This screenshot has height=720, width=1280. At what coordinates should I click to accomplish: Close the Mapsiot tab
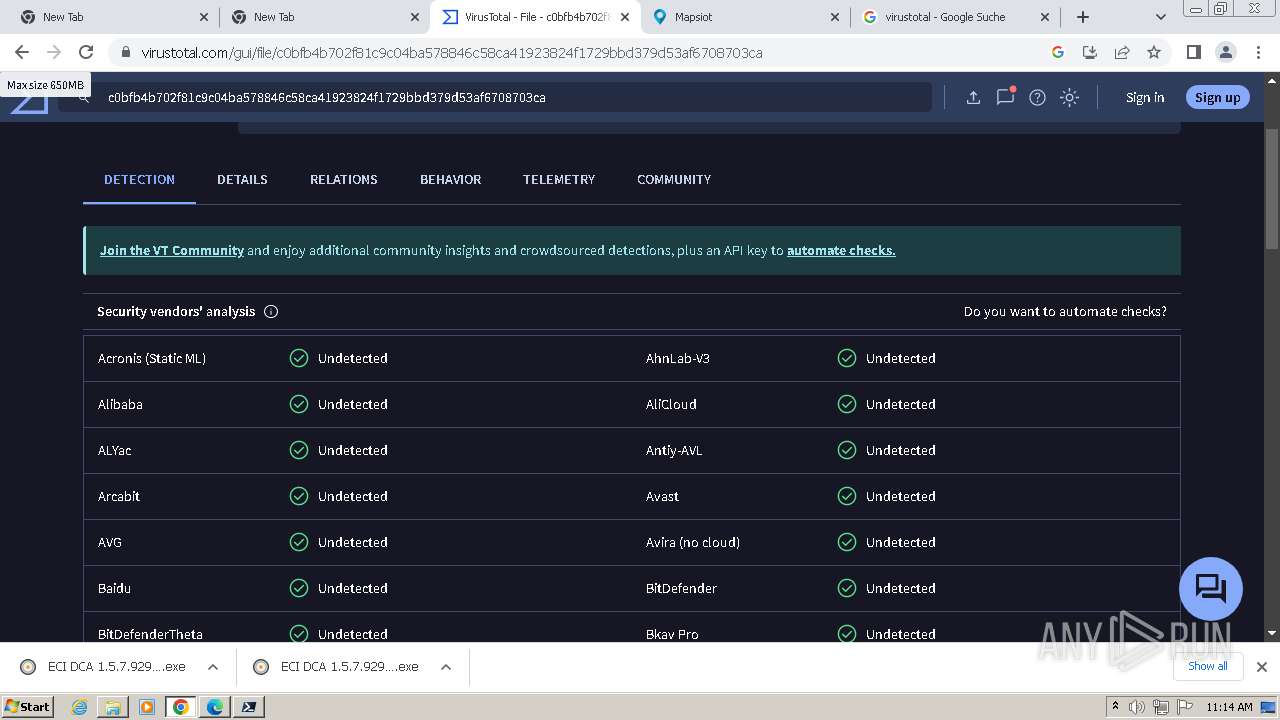pos(835,17)
